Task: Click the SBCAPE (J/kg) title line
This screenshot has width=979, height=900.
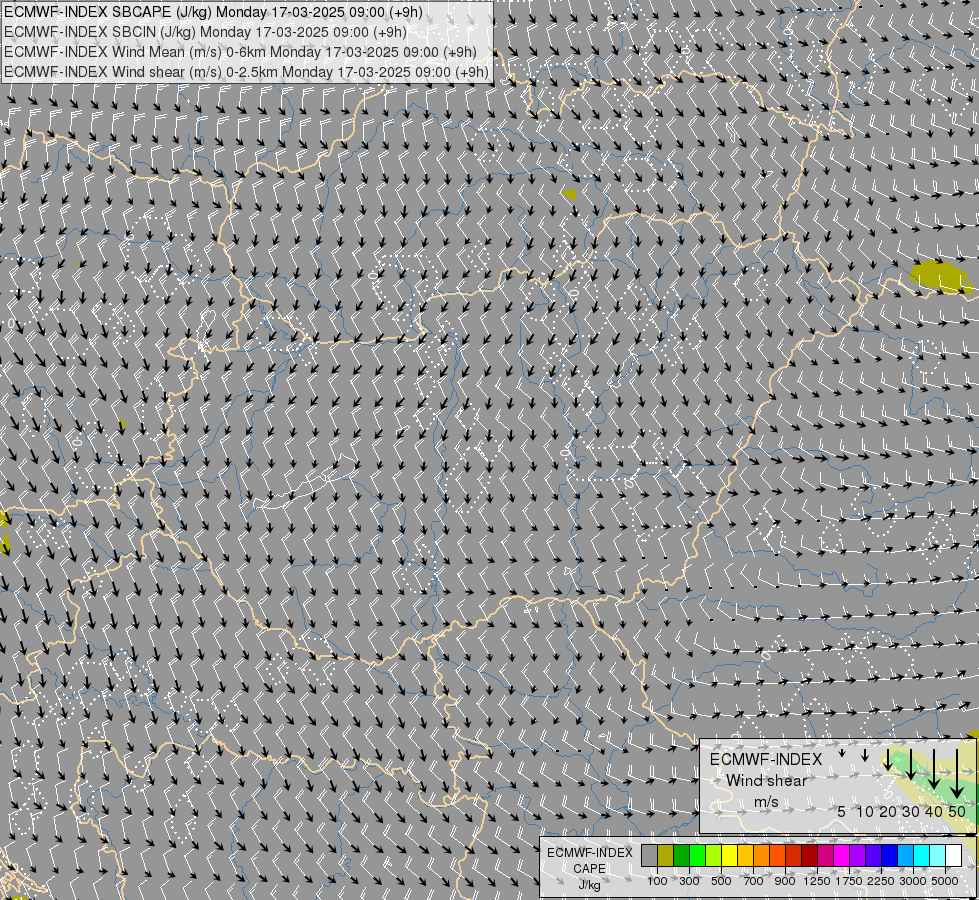Action: click(213, 12)
